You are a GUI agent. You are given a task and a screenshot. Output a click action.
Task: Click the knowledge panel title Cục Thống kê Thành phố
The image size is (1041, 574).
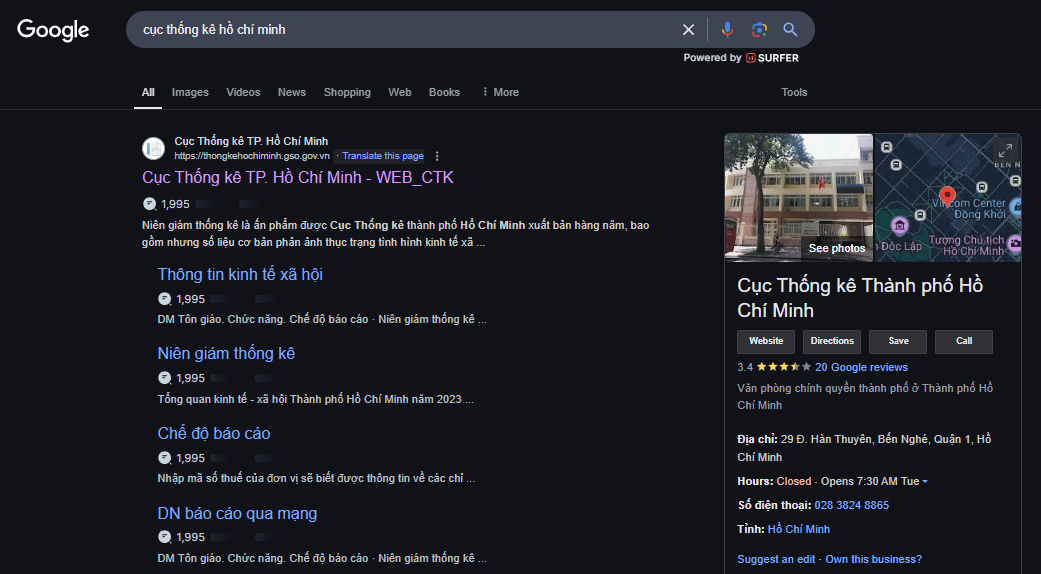(x=860, y=297)
